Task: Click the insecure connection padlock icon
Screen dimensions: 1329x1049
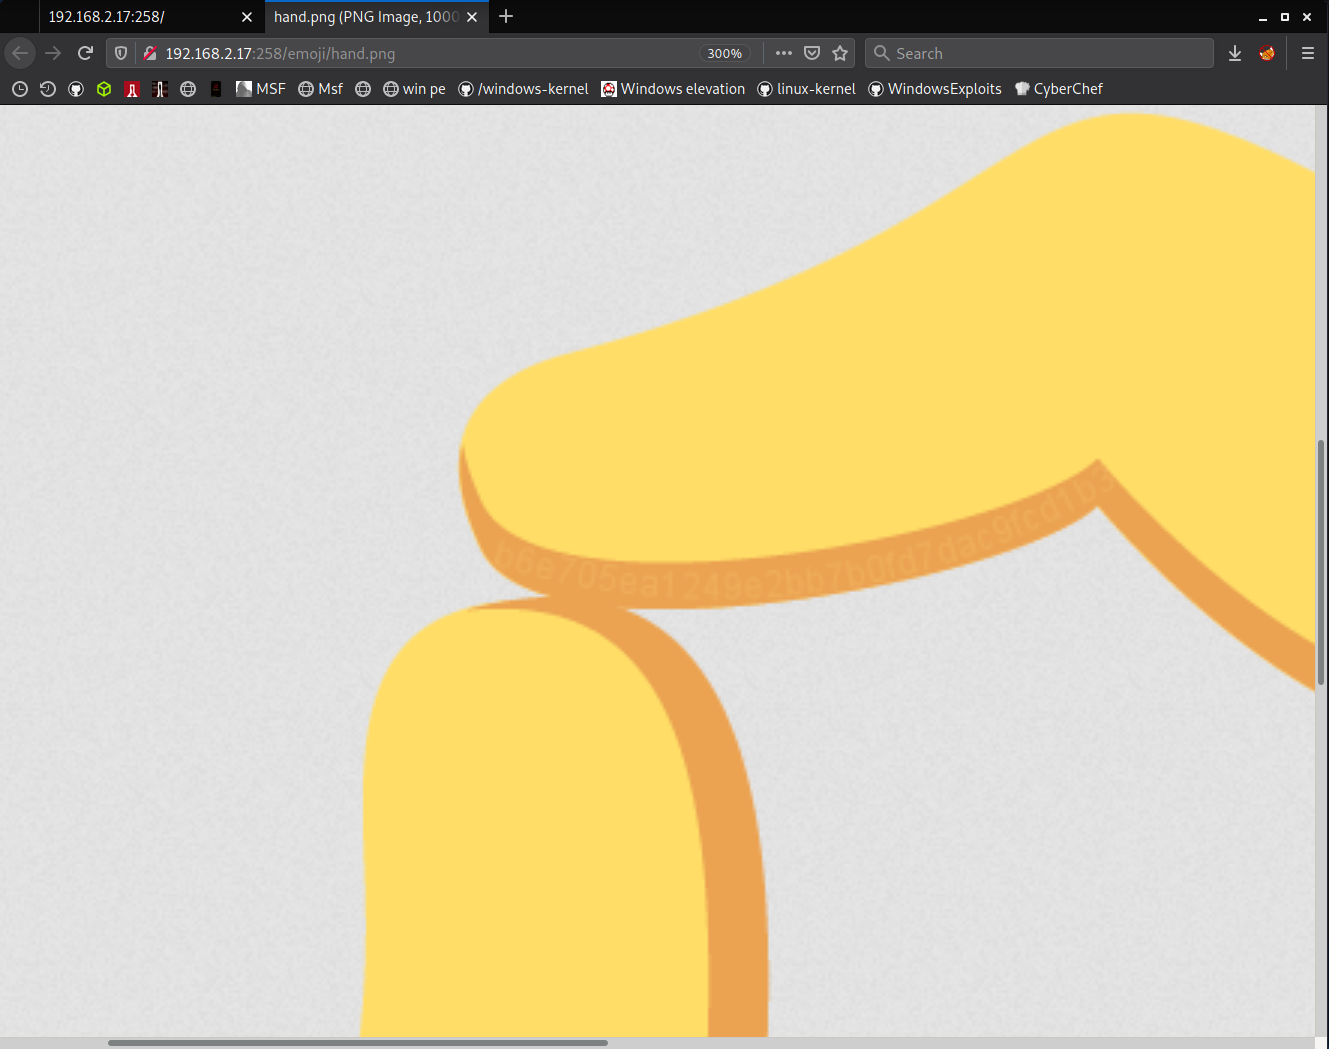Action: [150, 53]
